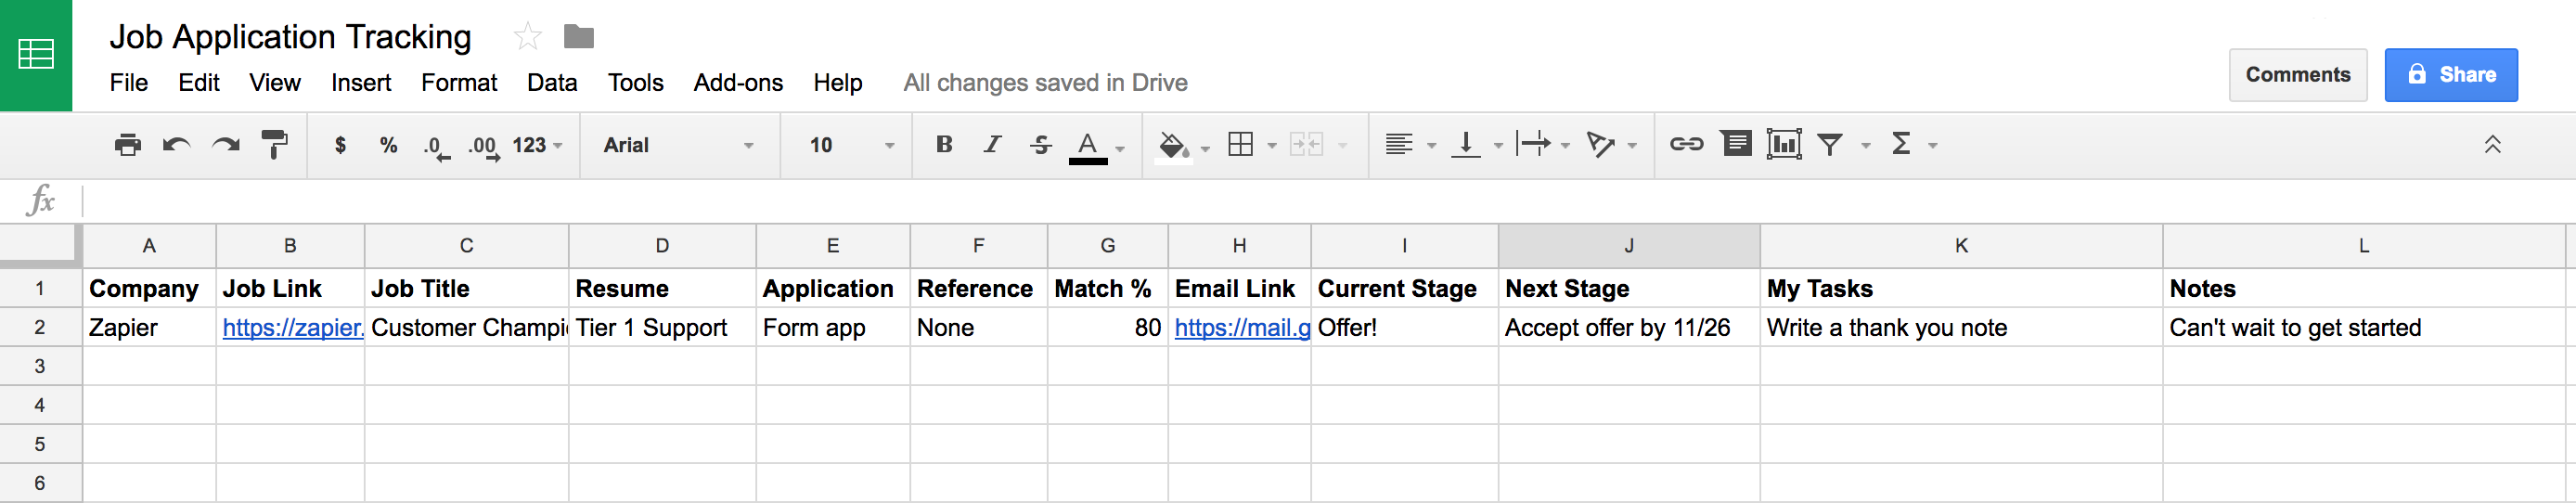Open the Tools menu

pyautogui.click(x=636, y=83)
